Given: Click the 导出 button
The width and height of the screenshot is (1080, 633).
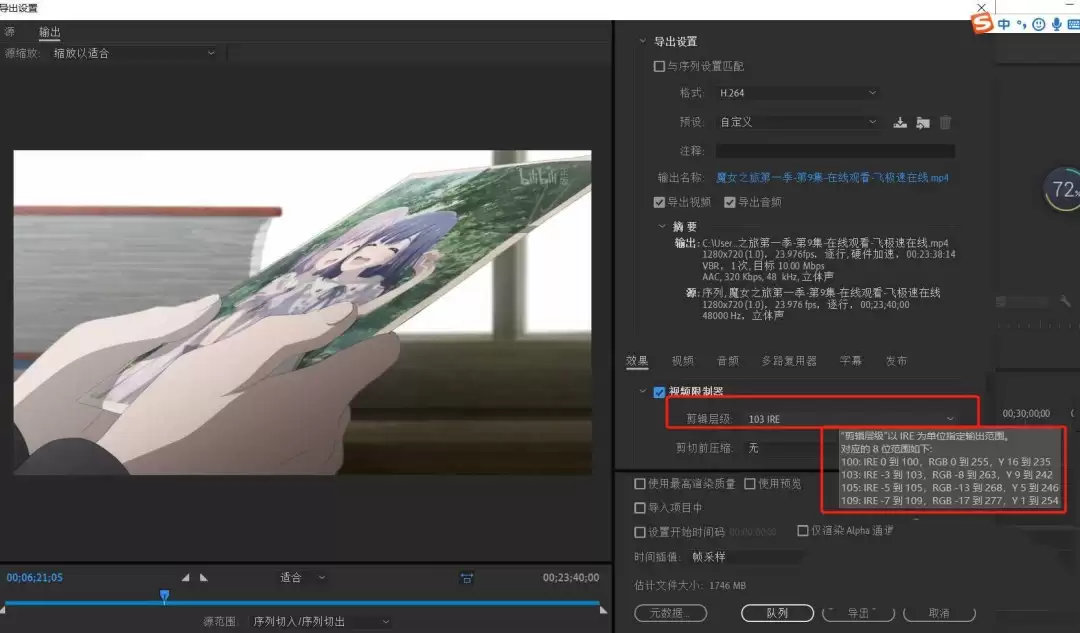Looking at the screenshot, I should (859, 613).
